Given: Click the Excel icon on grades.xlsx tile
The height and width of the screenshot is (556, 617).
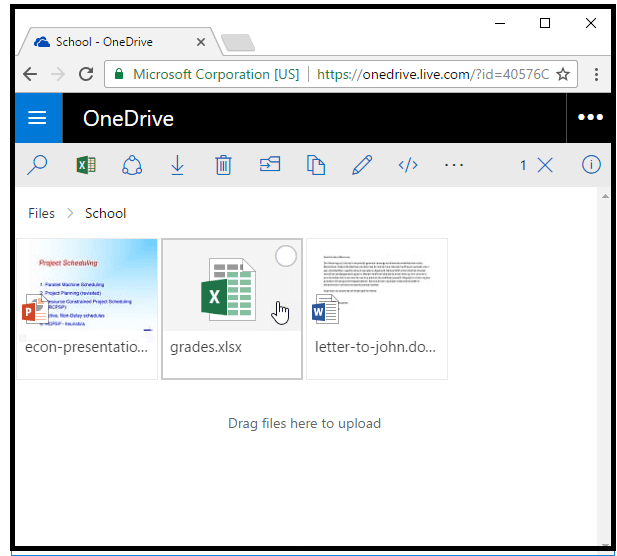Looking at the screenshot, I should [x=228, y=289].
